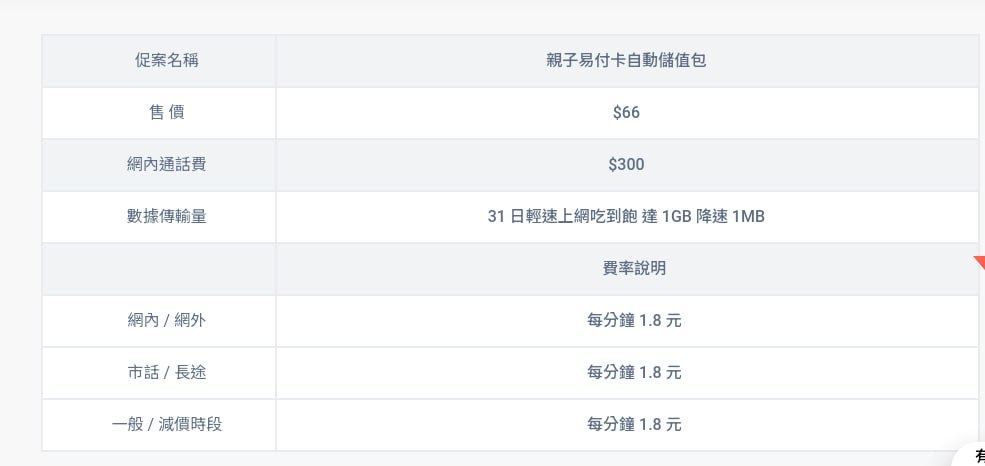Click the empty label cell beside 費率說明
This screenshot has height=466, width=985.
pos(159,269)
